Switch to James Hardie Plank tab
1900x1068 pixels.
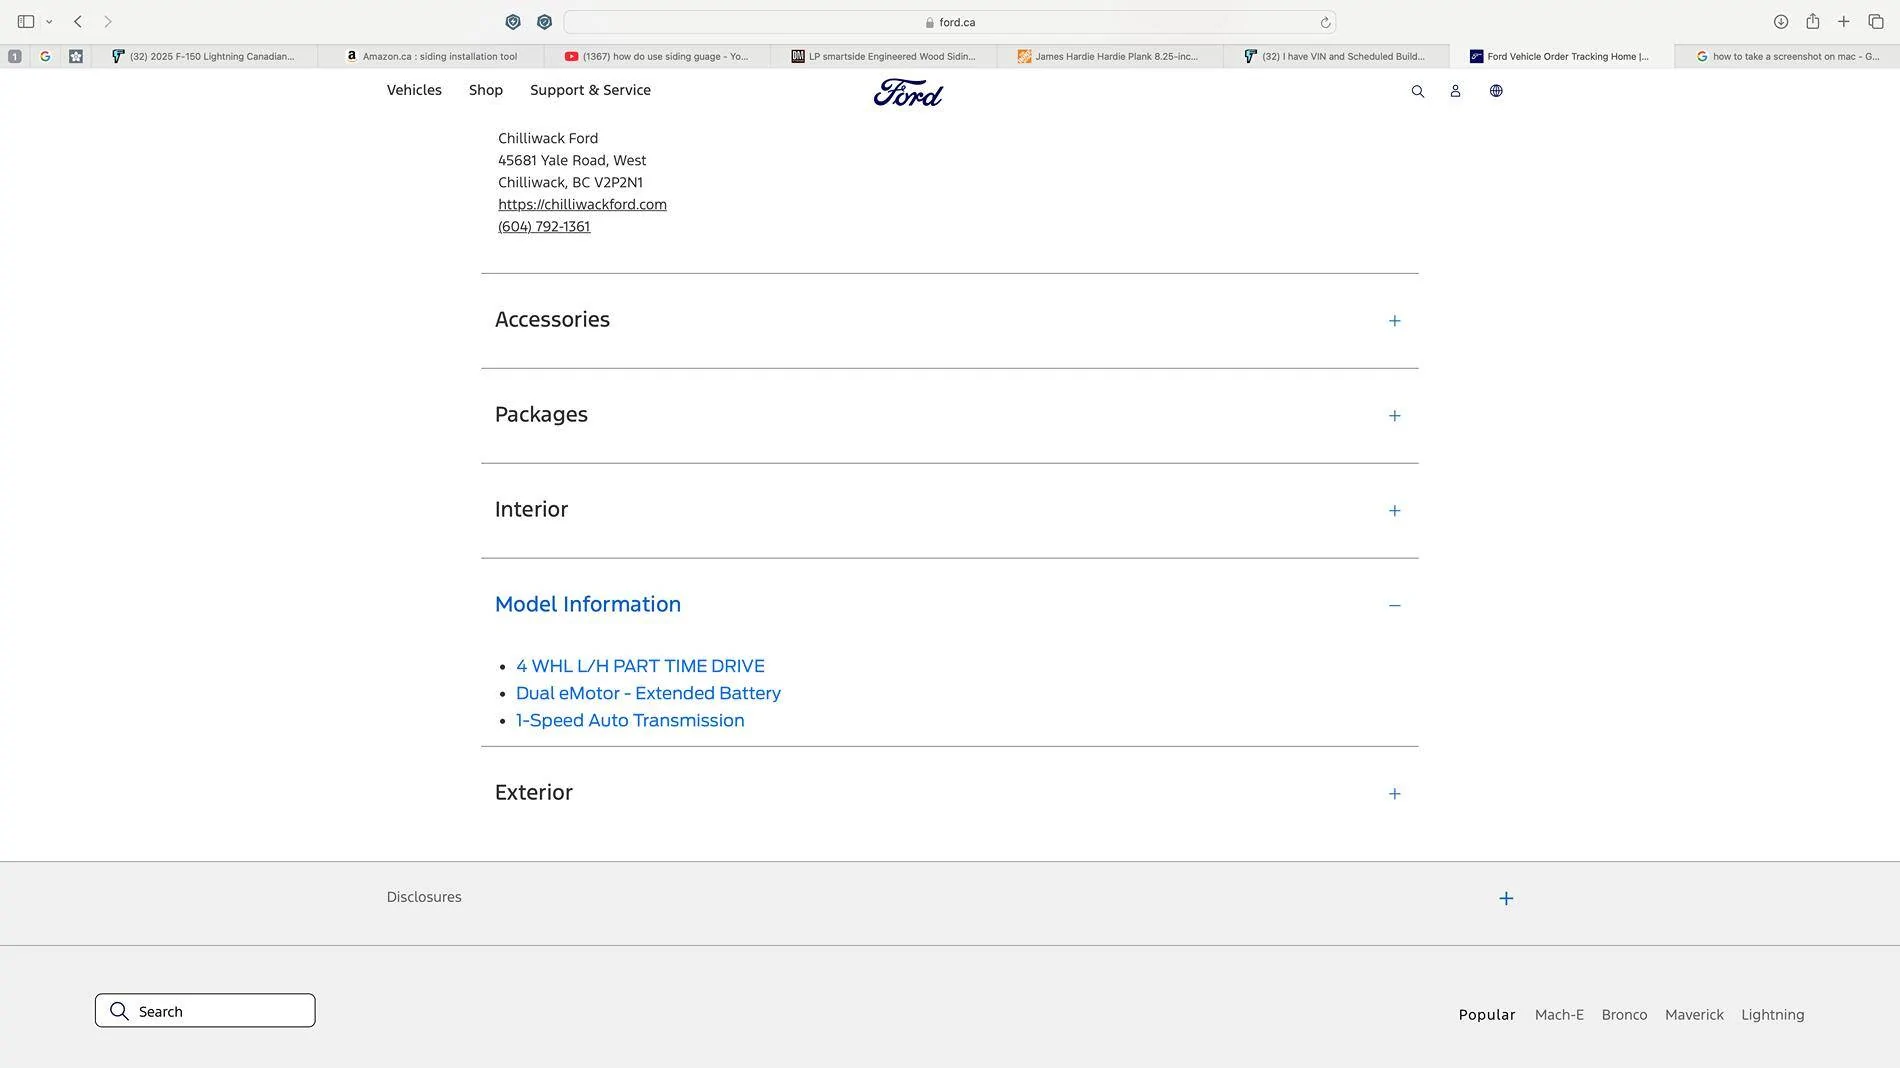[1110, 56]
